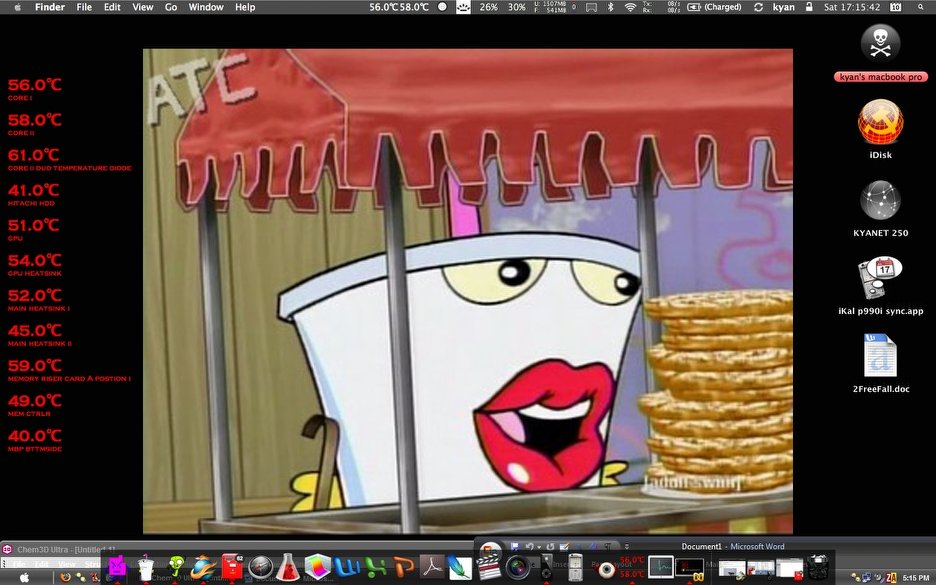Click the GPU heatsink temperature 54.0°C reading
This screenshot has width=936, height=585.
(x=35, y=261)
